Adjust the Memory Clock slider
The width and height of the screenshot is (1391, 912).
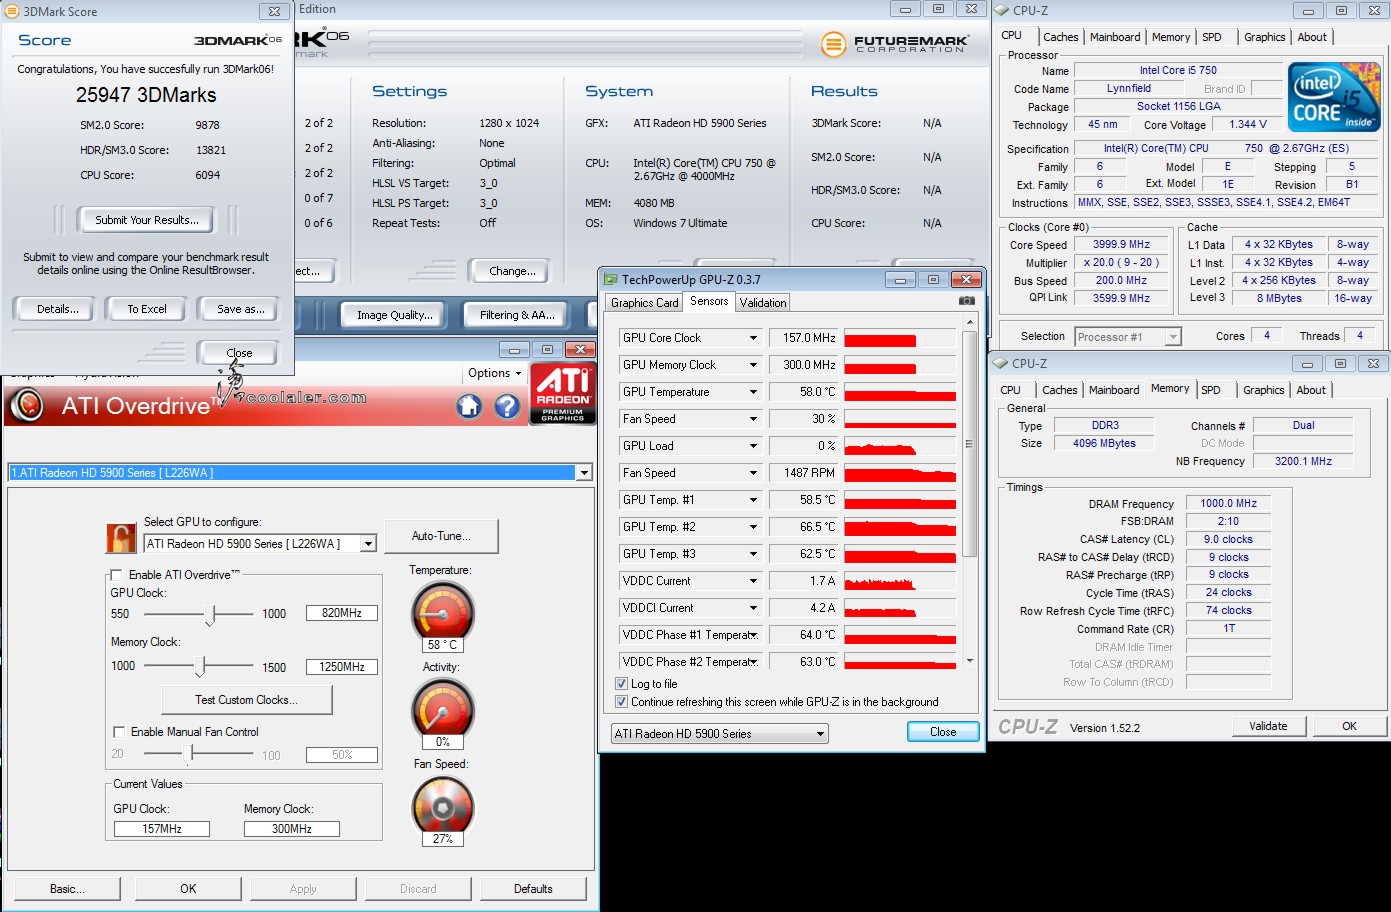click(x=201, y=666)
